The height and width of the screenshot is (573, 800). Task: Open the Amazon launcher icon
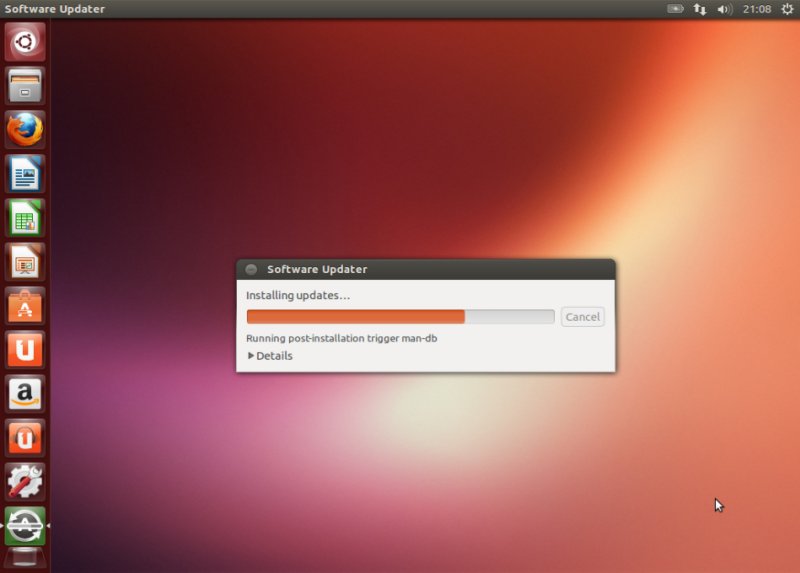(x=25, y=394)
